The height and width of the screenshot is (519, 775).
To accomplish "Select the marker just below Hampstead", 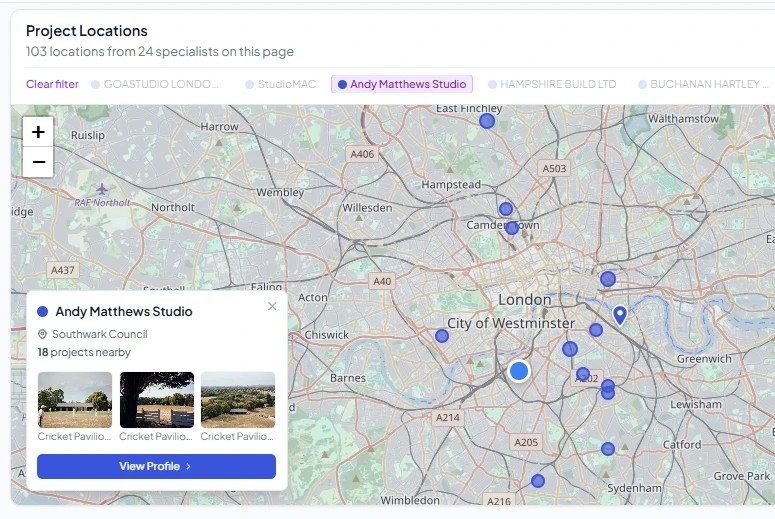I will (506, 209).
